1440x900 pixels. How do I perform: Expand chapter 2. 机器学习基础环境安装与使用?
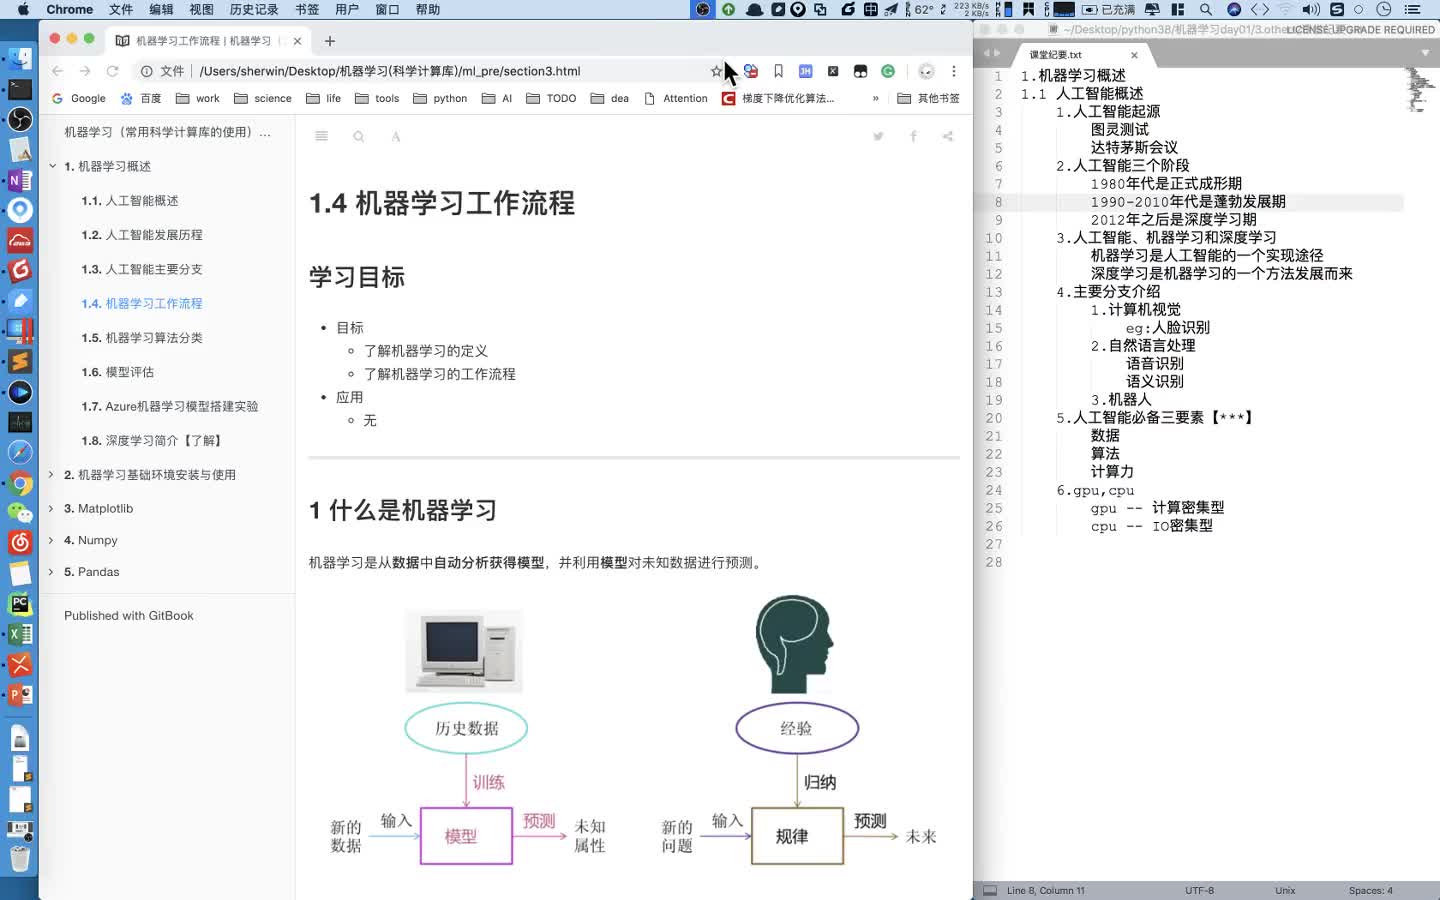(x=52, y=475)
